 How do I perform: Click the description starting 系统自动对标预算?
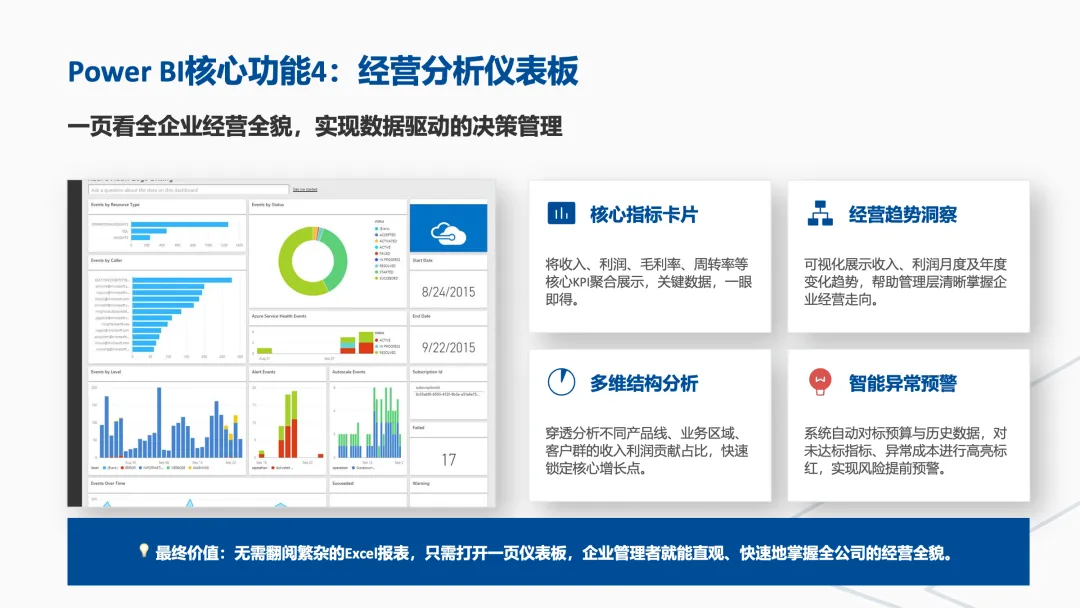click(x=905, y=450)
